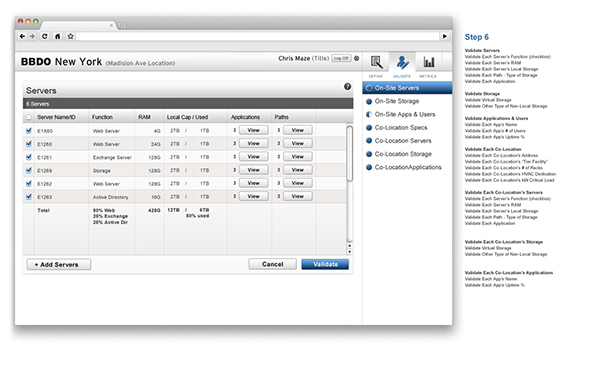Click the settings gear near Log Off
600x388 pixels.
357,58
